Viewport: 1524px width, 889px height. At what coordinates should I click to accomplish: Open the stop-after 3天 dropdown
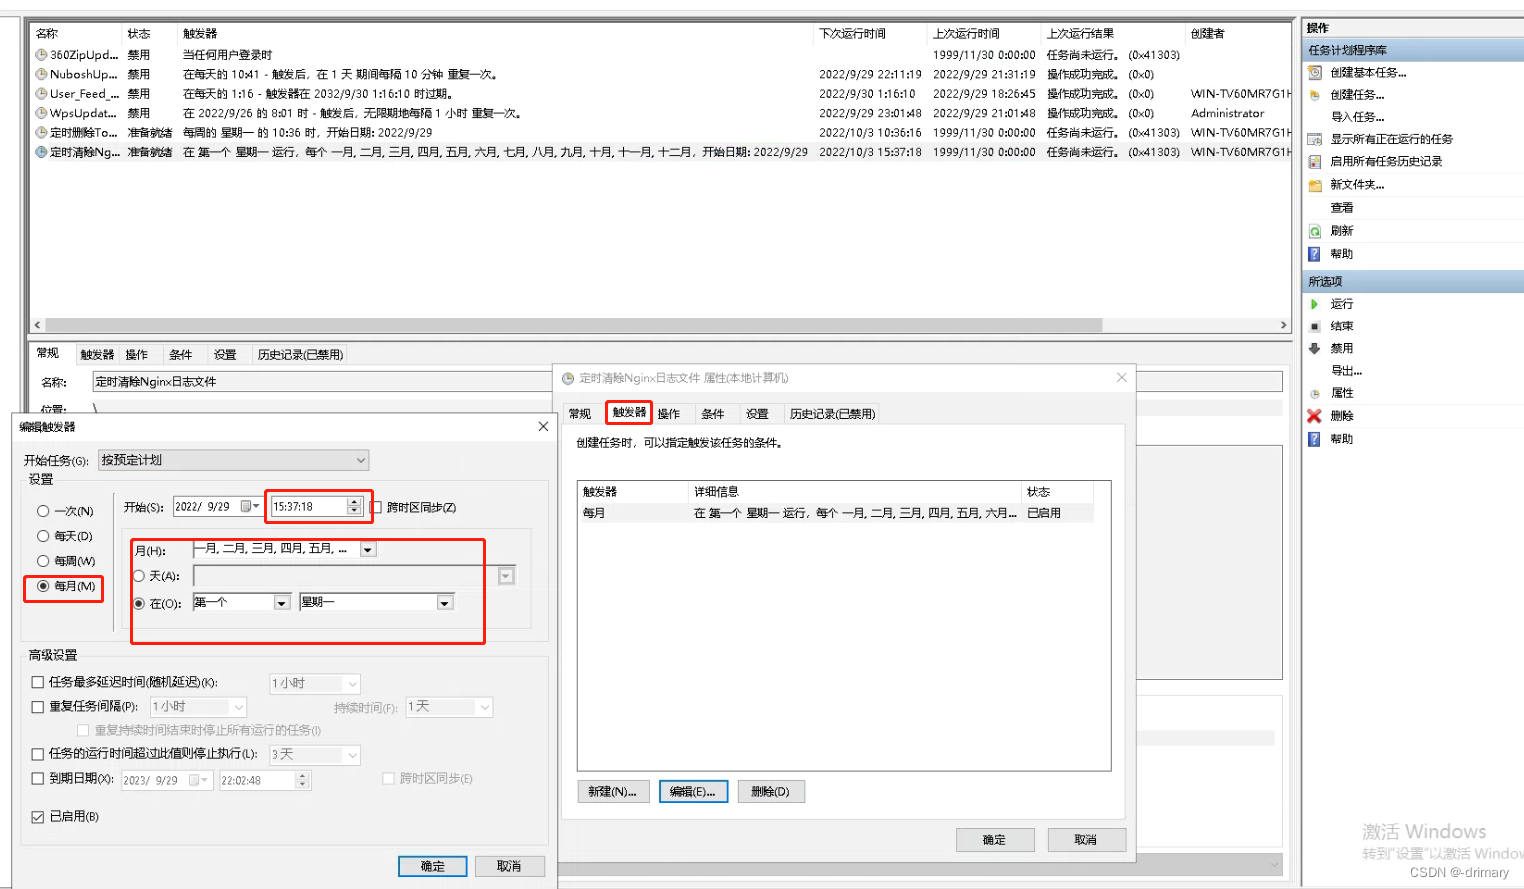click(x=315, y=755)
